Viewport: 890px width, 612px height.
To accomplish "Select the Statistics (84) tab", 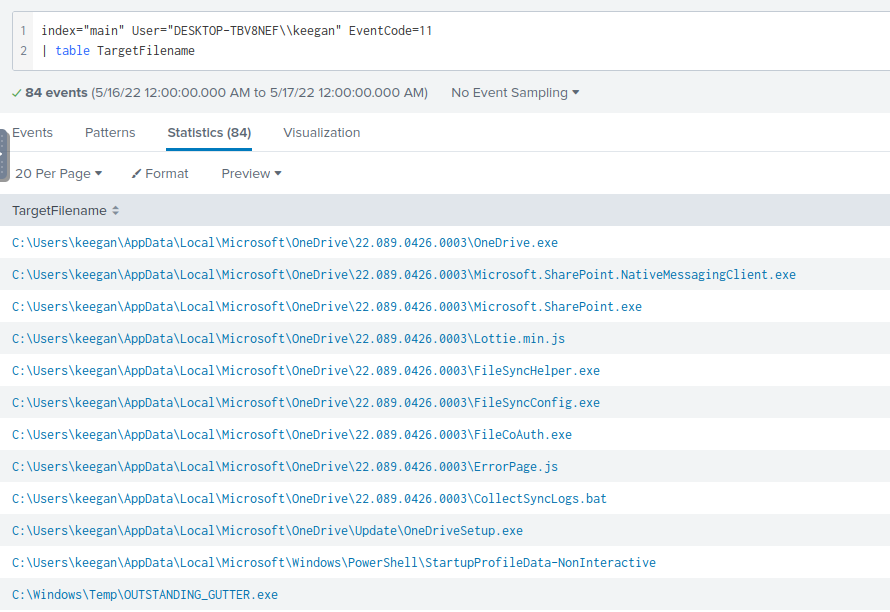I will (209, 133).
